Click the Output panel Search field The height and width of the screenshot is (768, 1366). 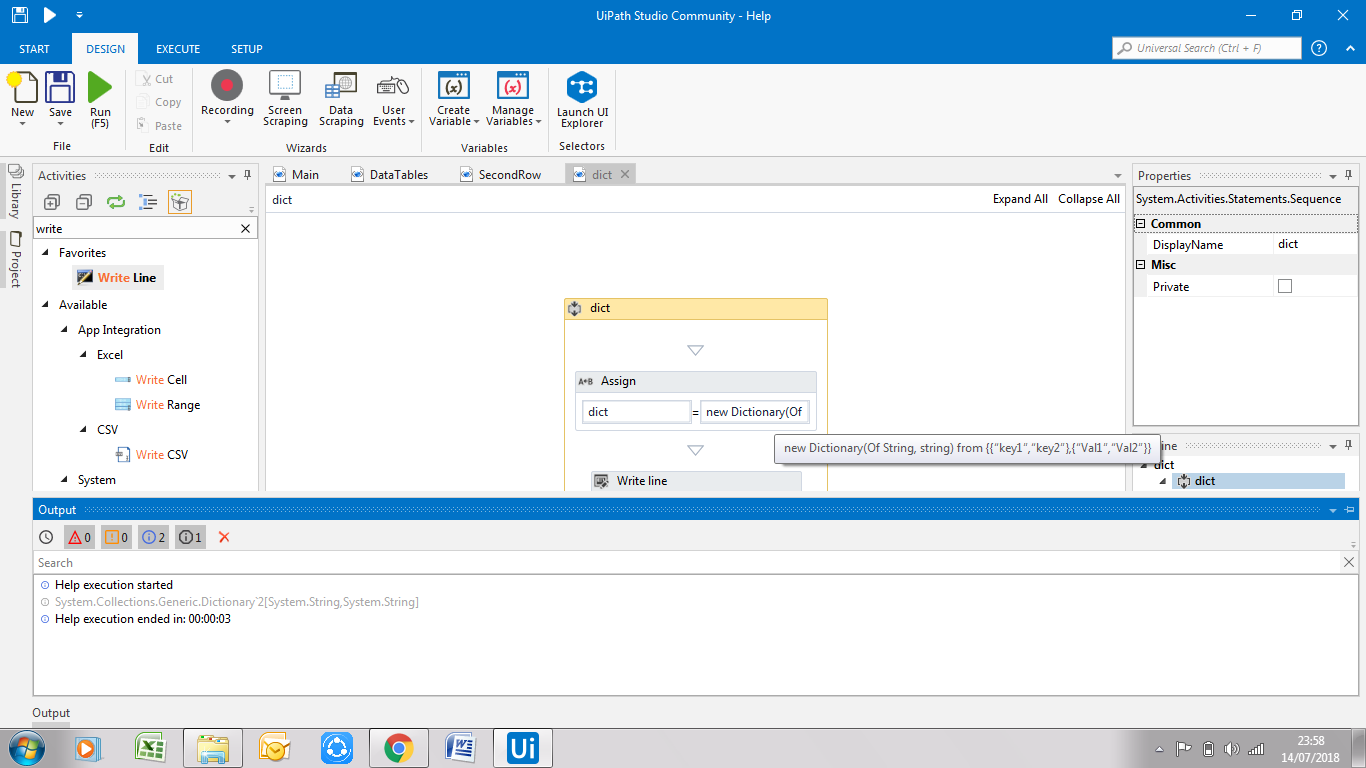pyautogui.click(x=687, y=563)
